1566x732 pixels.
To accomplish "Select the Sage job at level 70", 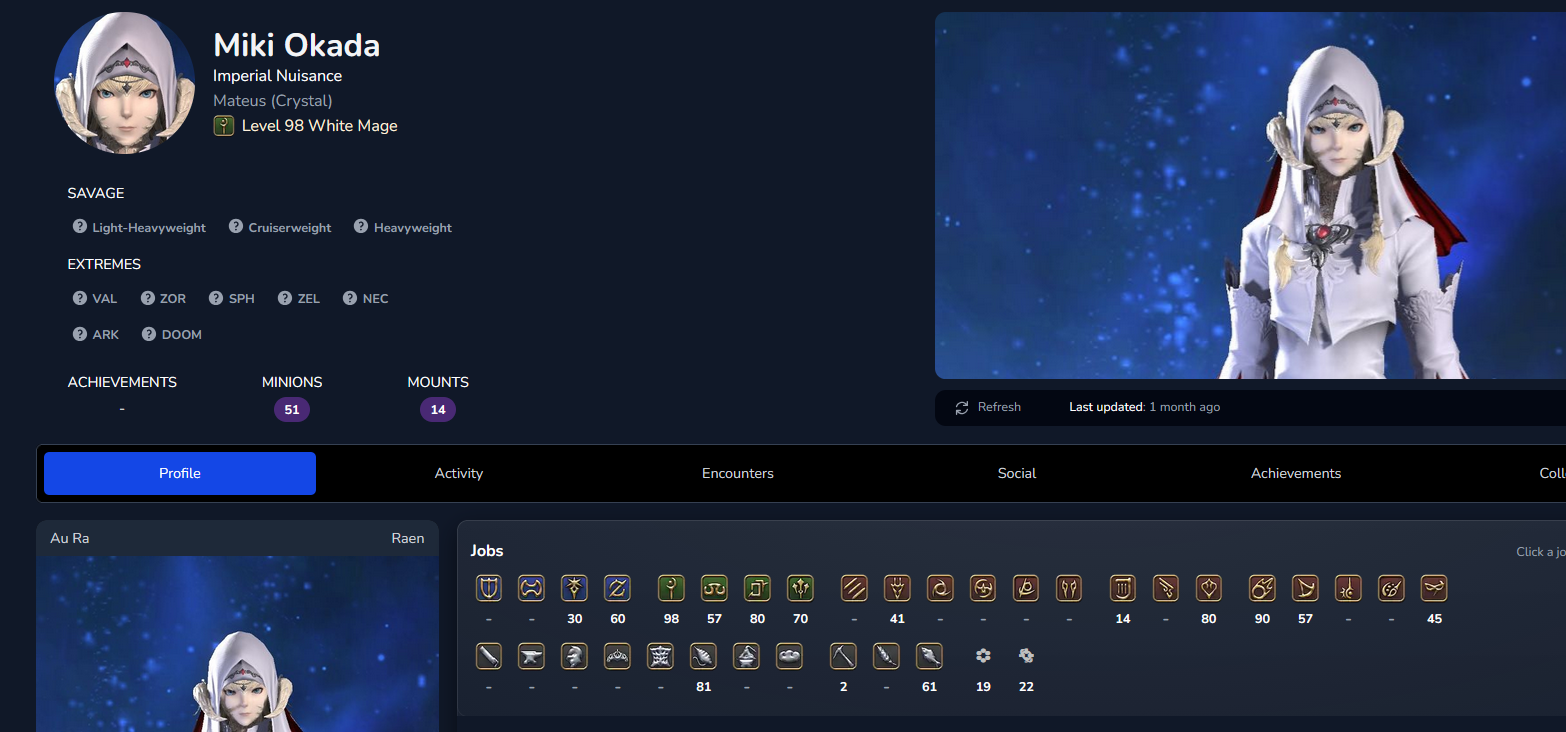I will (800, 588).
